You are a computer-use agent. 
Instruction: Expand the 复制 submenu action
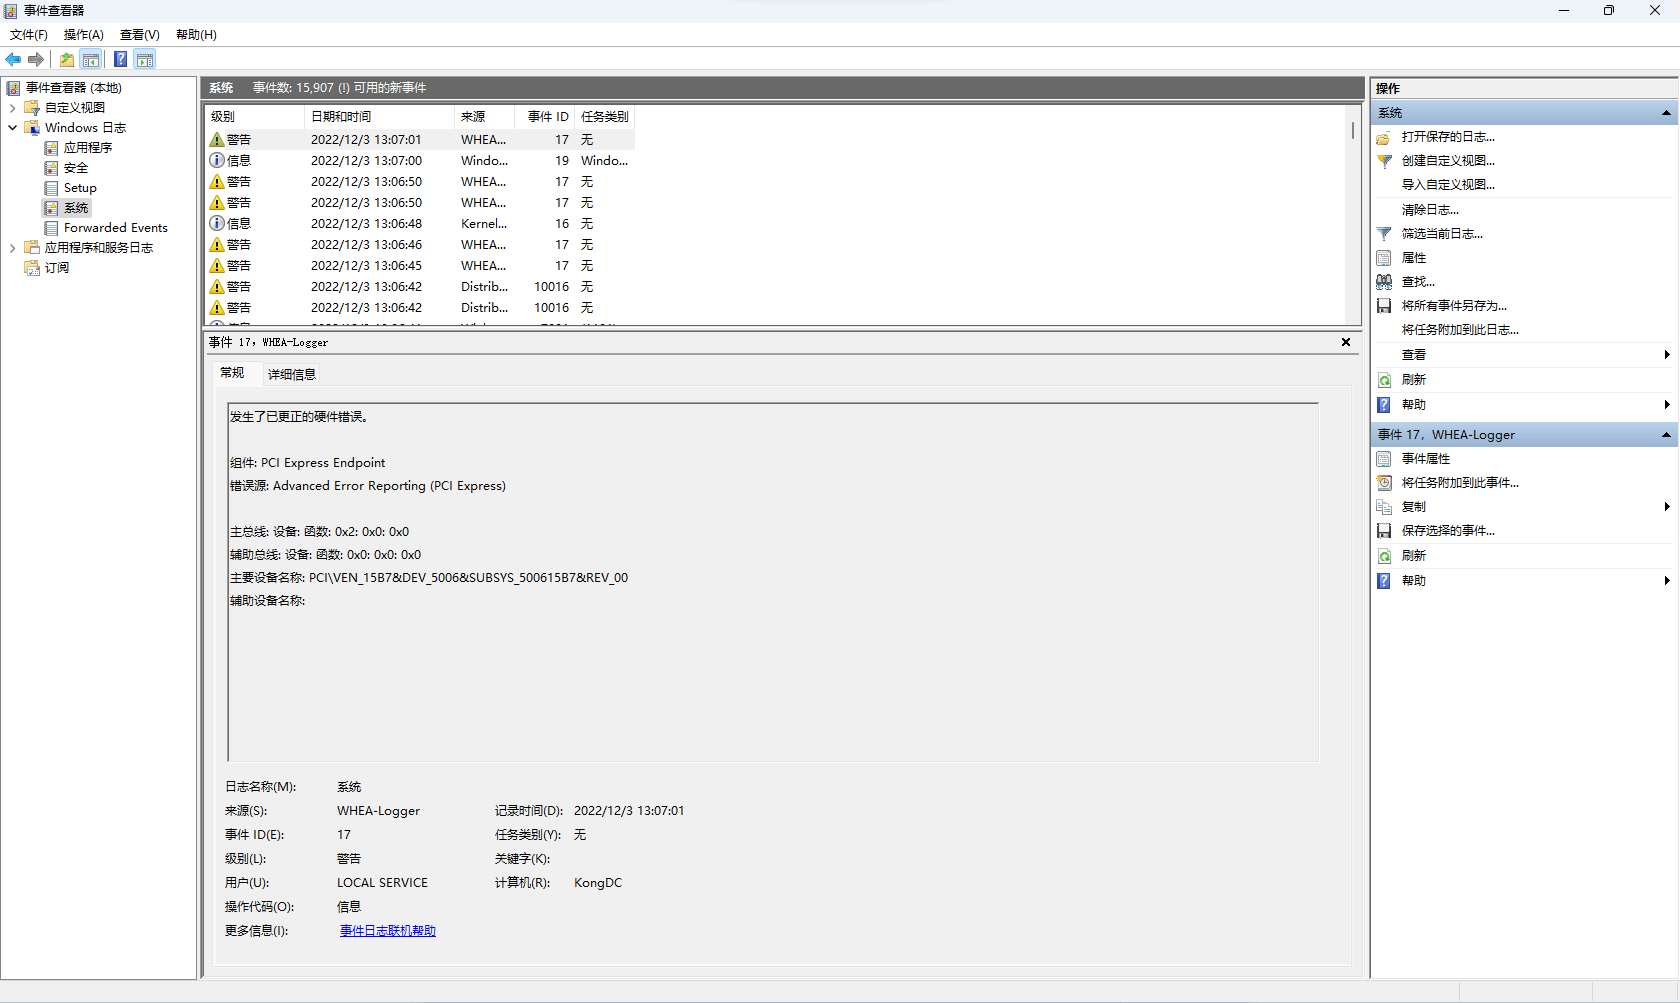[x=1667, y=507]
